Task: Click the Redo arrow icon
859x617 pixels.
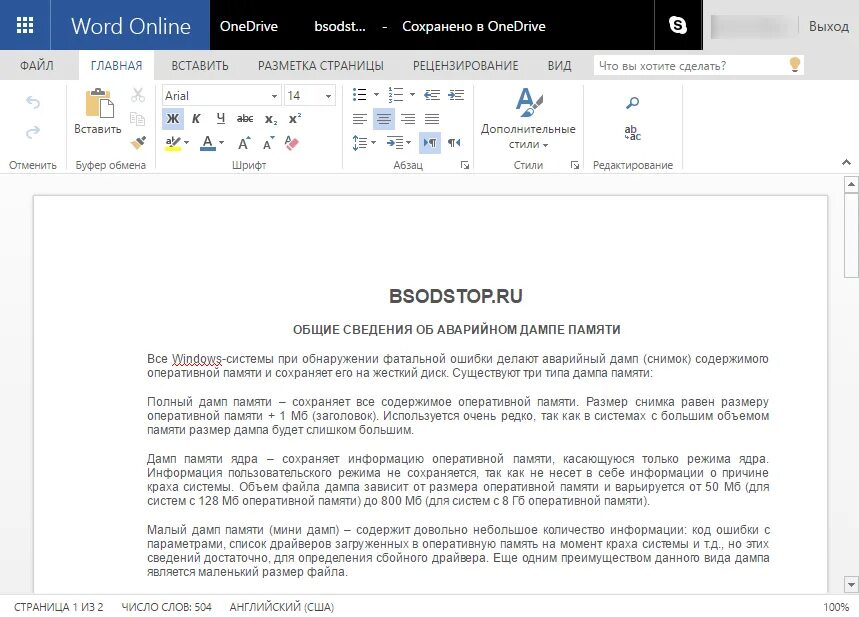Action: 33,132
